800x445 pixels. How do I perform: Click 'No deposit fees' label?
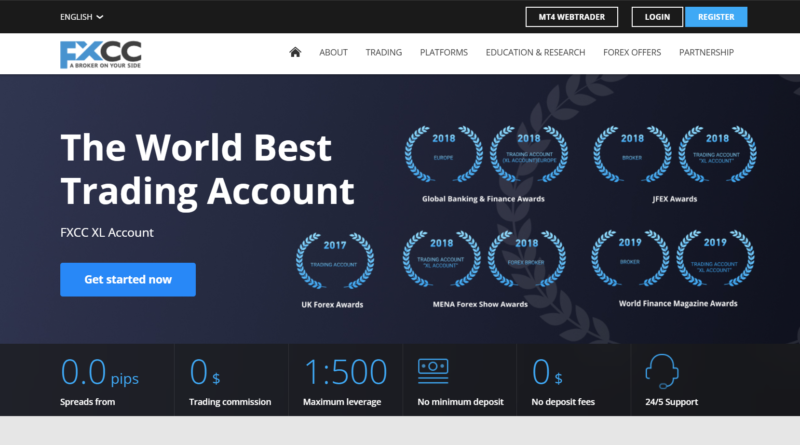(x=563, y=402)
